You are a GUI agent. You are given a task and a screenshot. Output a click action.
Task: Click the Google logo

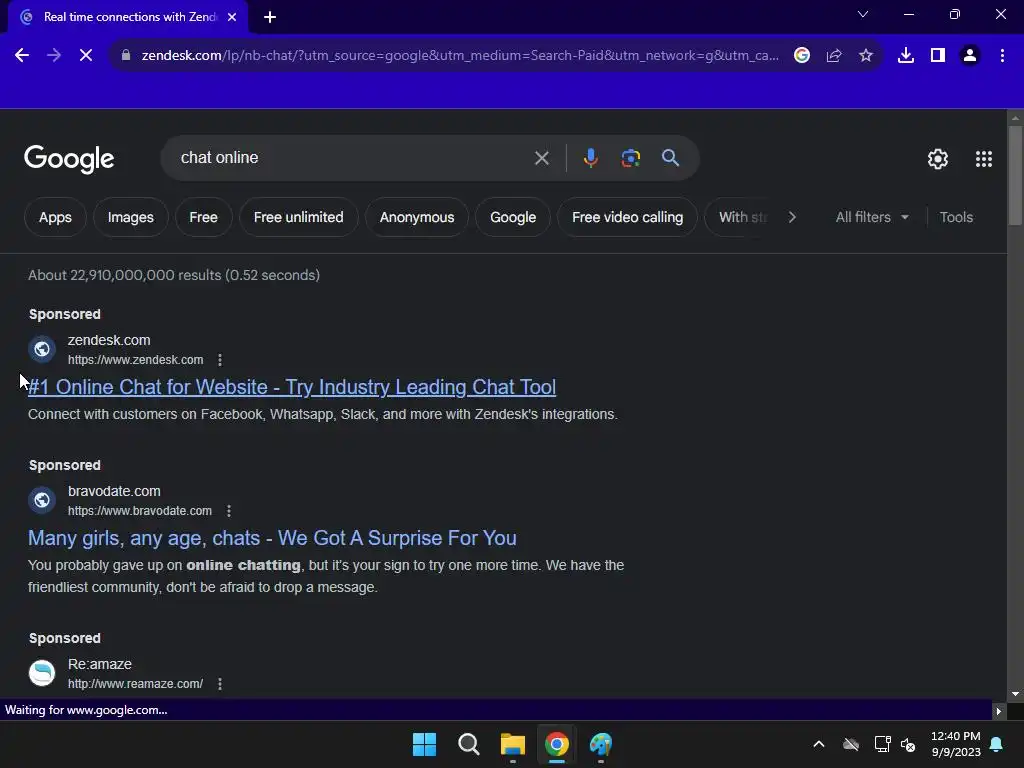coord(69,159)
